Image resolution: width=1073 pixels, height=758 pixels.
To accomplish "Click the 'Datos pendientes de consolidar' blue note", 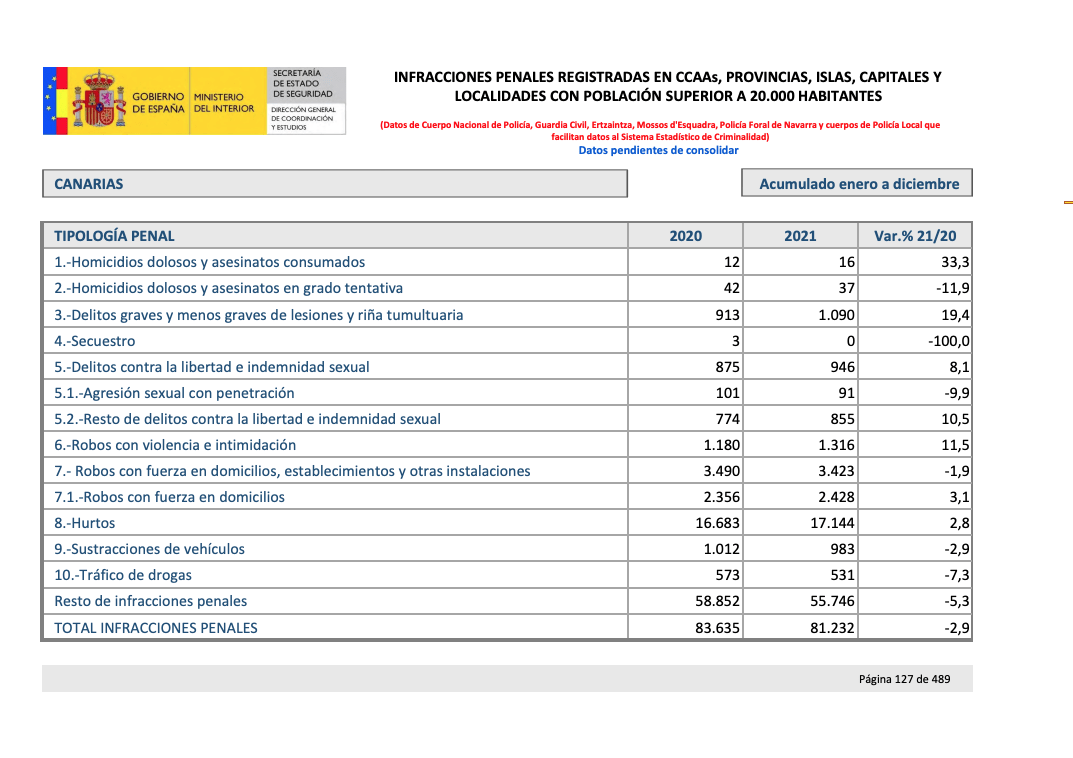I will point(658,150).
